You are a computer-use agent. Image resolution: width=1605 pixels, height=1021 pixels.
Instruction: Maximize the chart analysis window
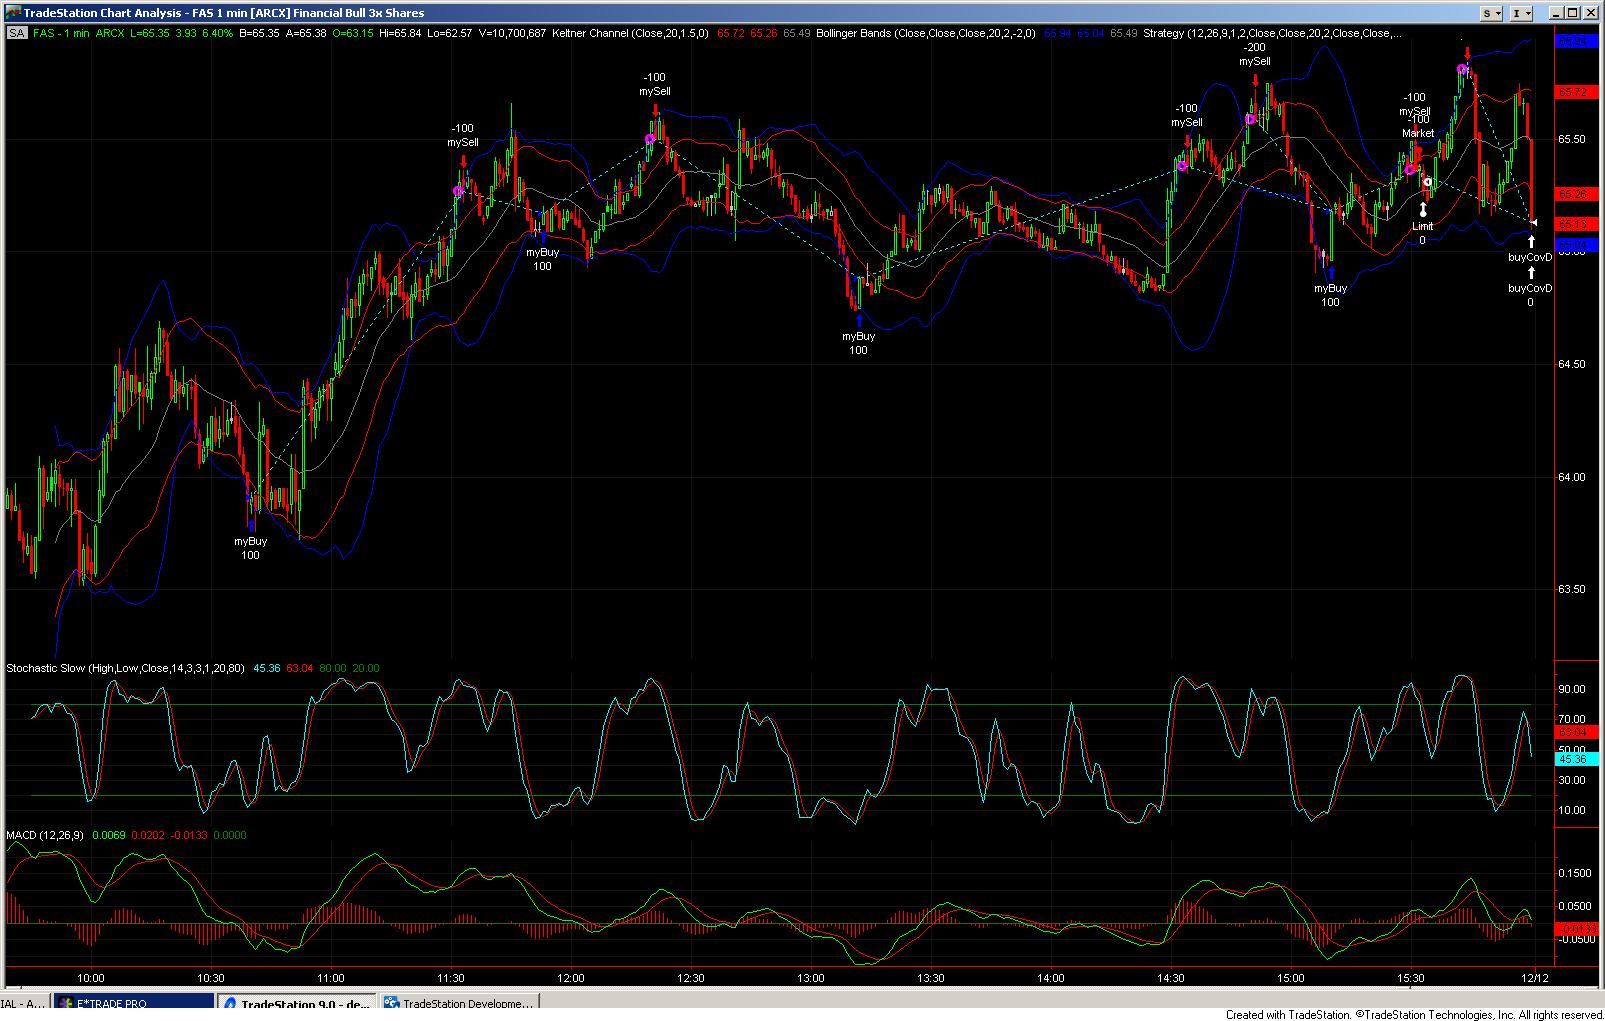pos(1573,13)
